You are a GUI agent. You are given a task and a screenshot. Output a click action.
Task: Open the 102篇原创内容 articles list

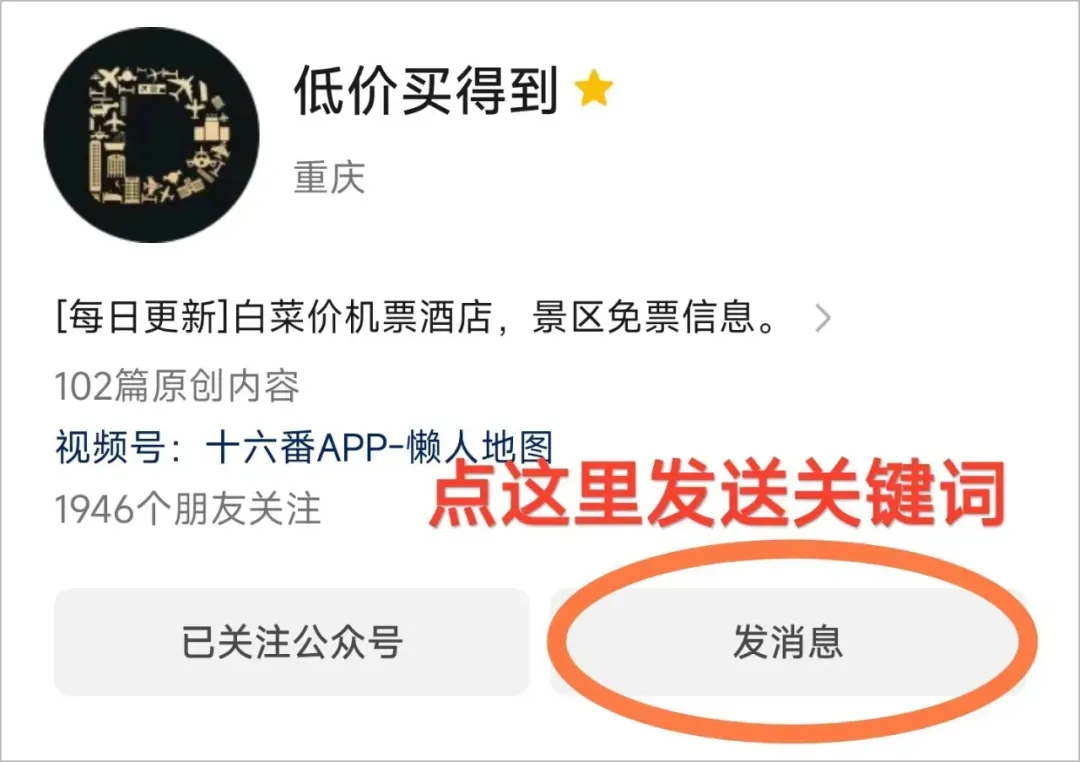pos(177,385)
